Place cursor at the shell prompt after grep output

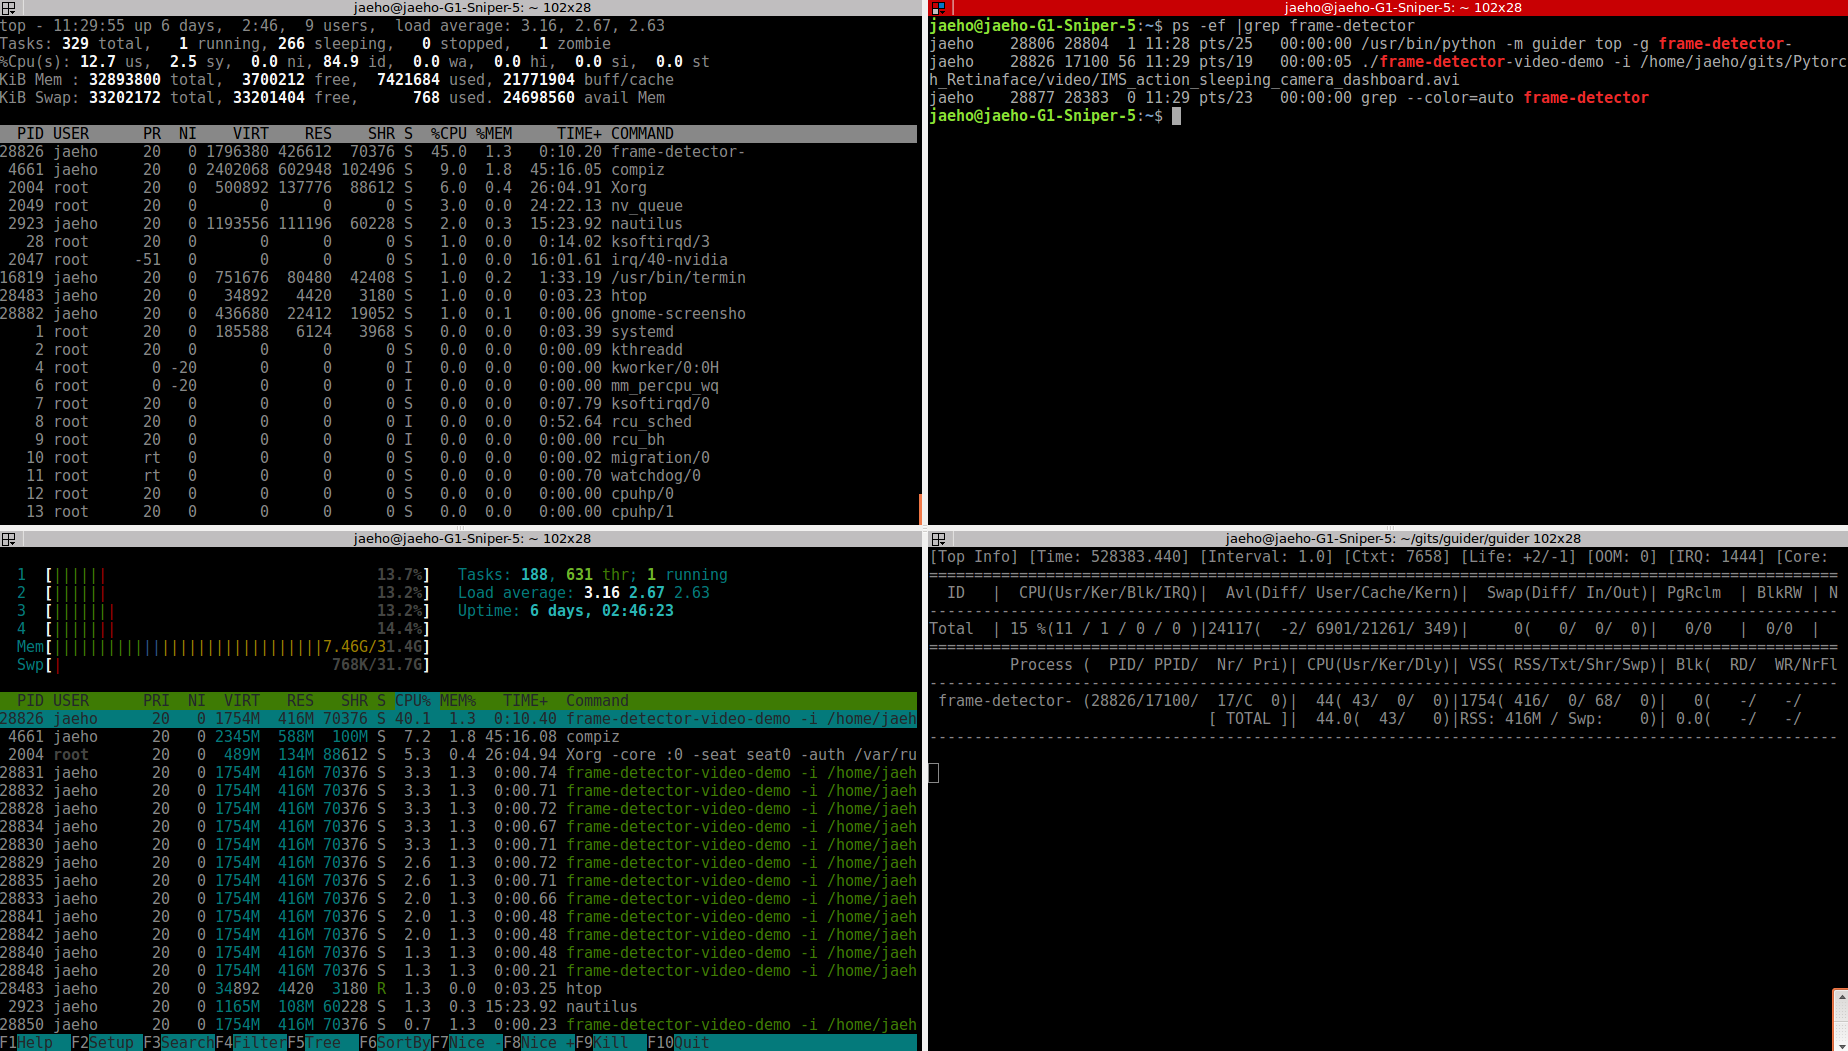pyautogui.click(x=1178, y=115)
